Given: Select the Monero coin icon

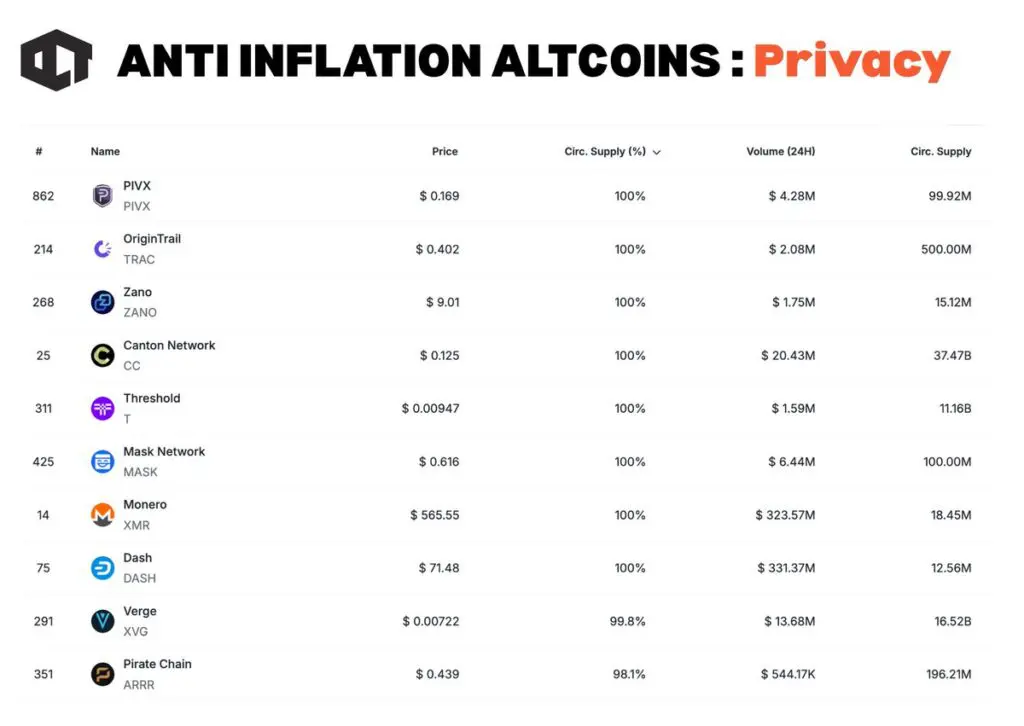Looking at the screenshot, I should (102, 515).
